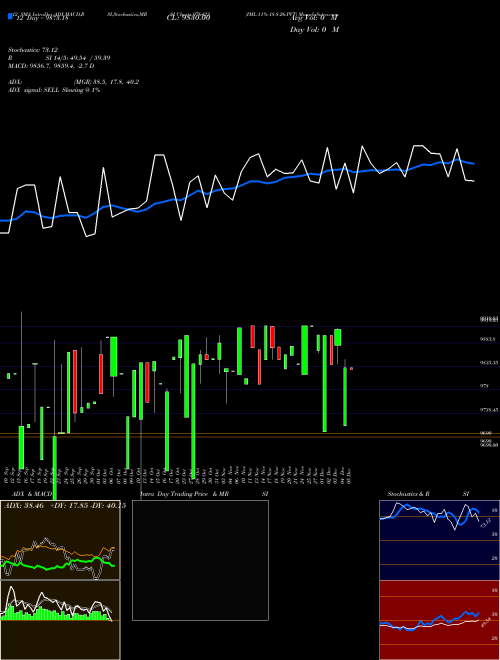Click the 'ADX: 38.46 +DY: 17.85 -DY: 40.15' readout

[65, 506]
